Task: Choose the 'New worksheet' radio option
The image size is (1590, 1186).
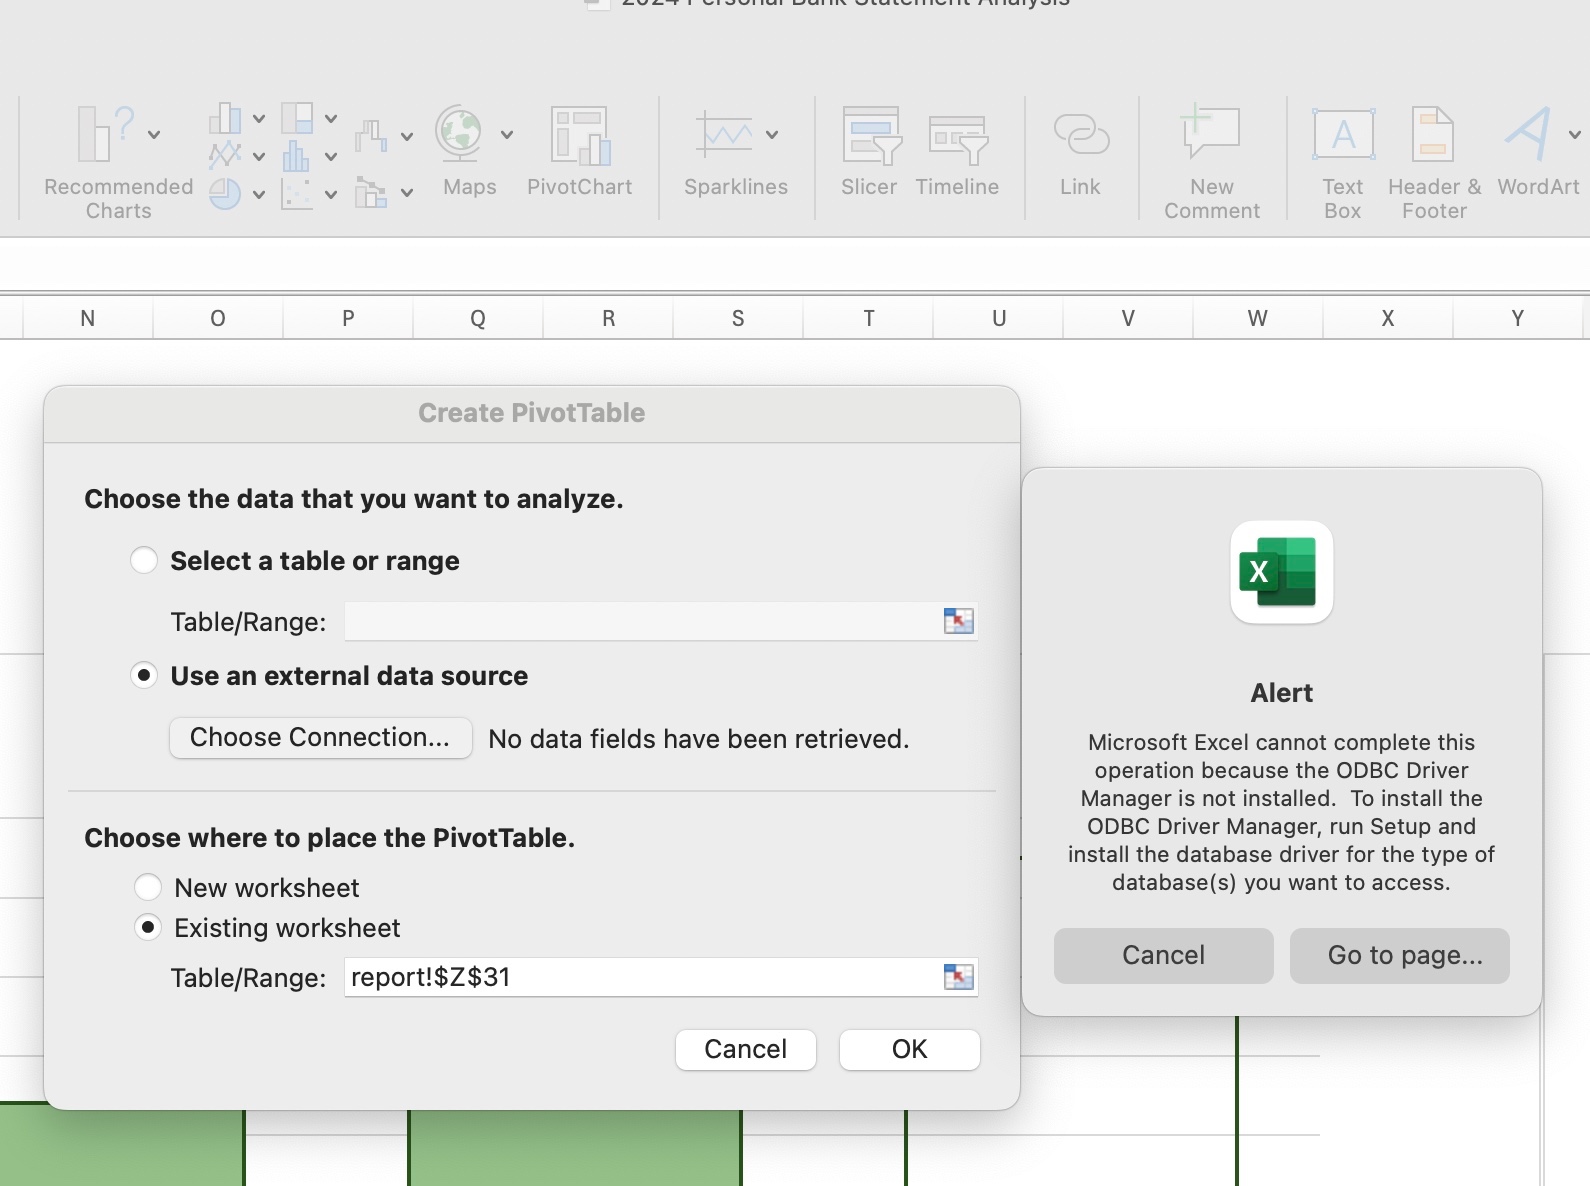Action: (x=148, y=887)
